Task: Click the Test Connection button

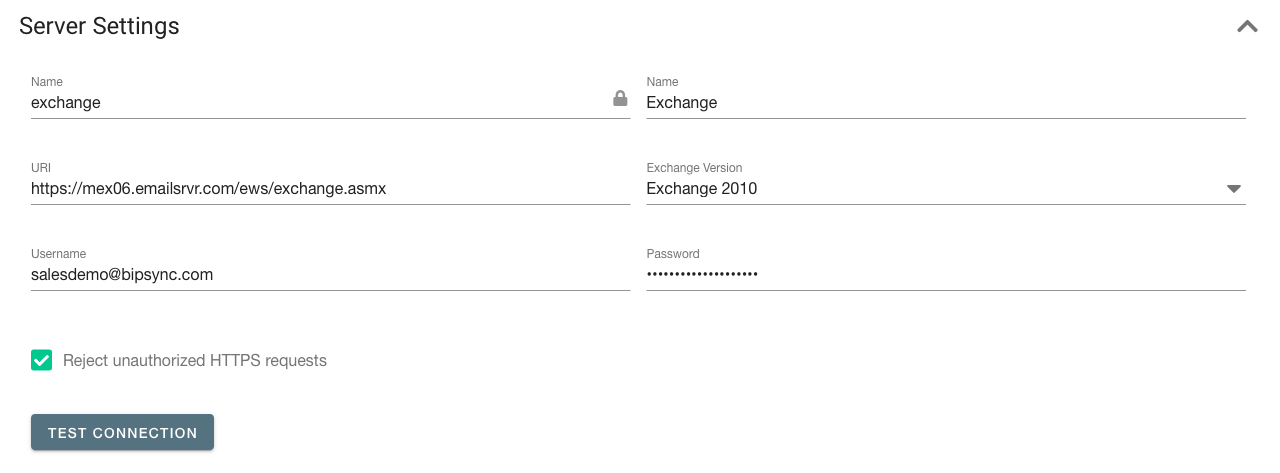Action: [x=122, y=433]
